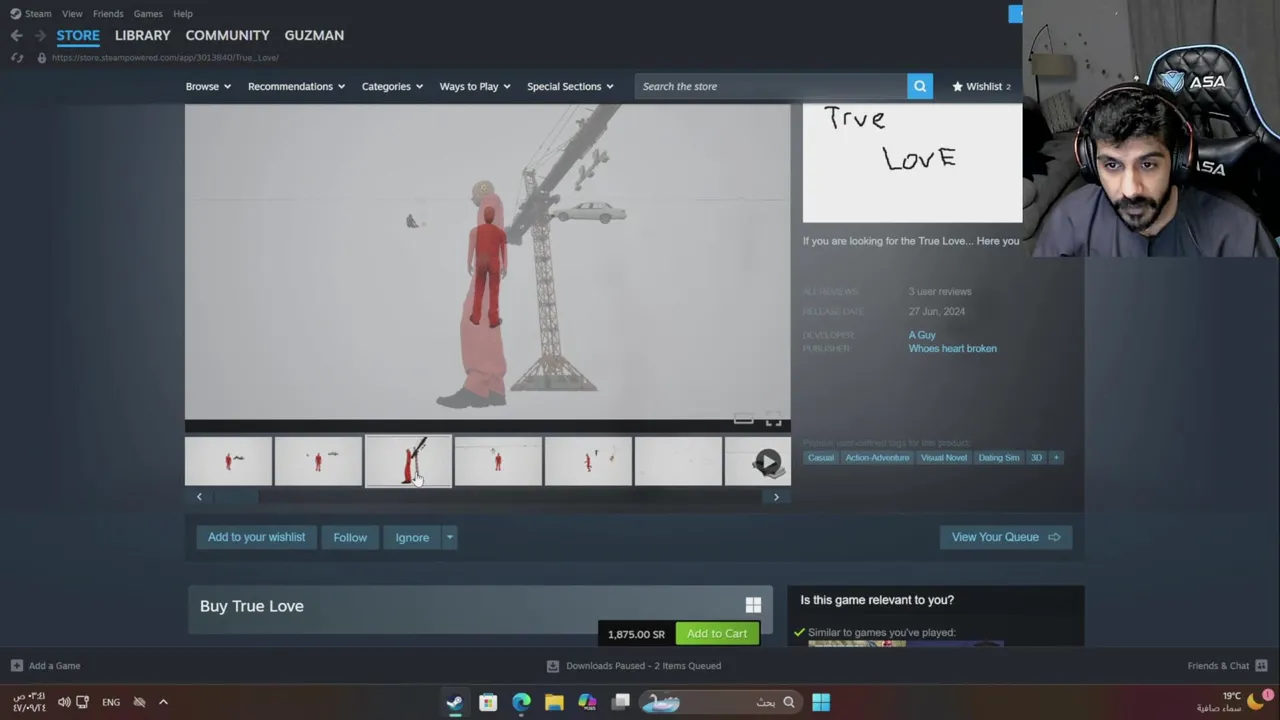Click the store URL address field
The height and width of the screenshot is (720, 1280).
click(165, 57)
